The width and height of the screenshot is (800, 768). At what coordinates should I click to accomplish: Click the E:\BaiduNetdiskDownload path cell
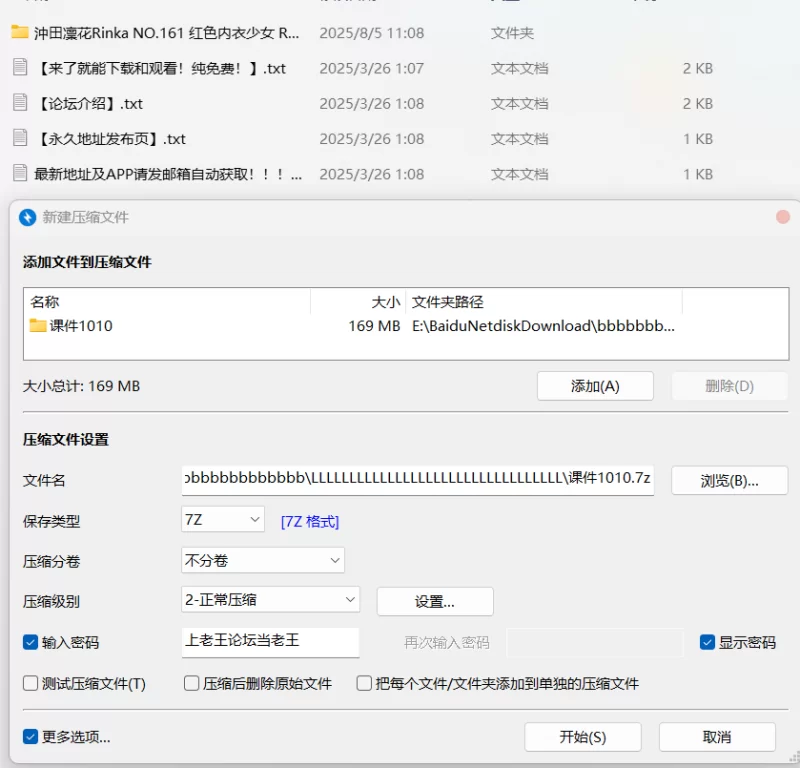click(543, 326)
